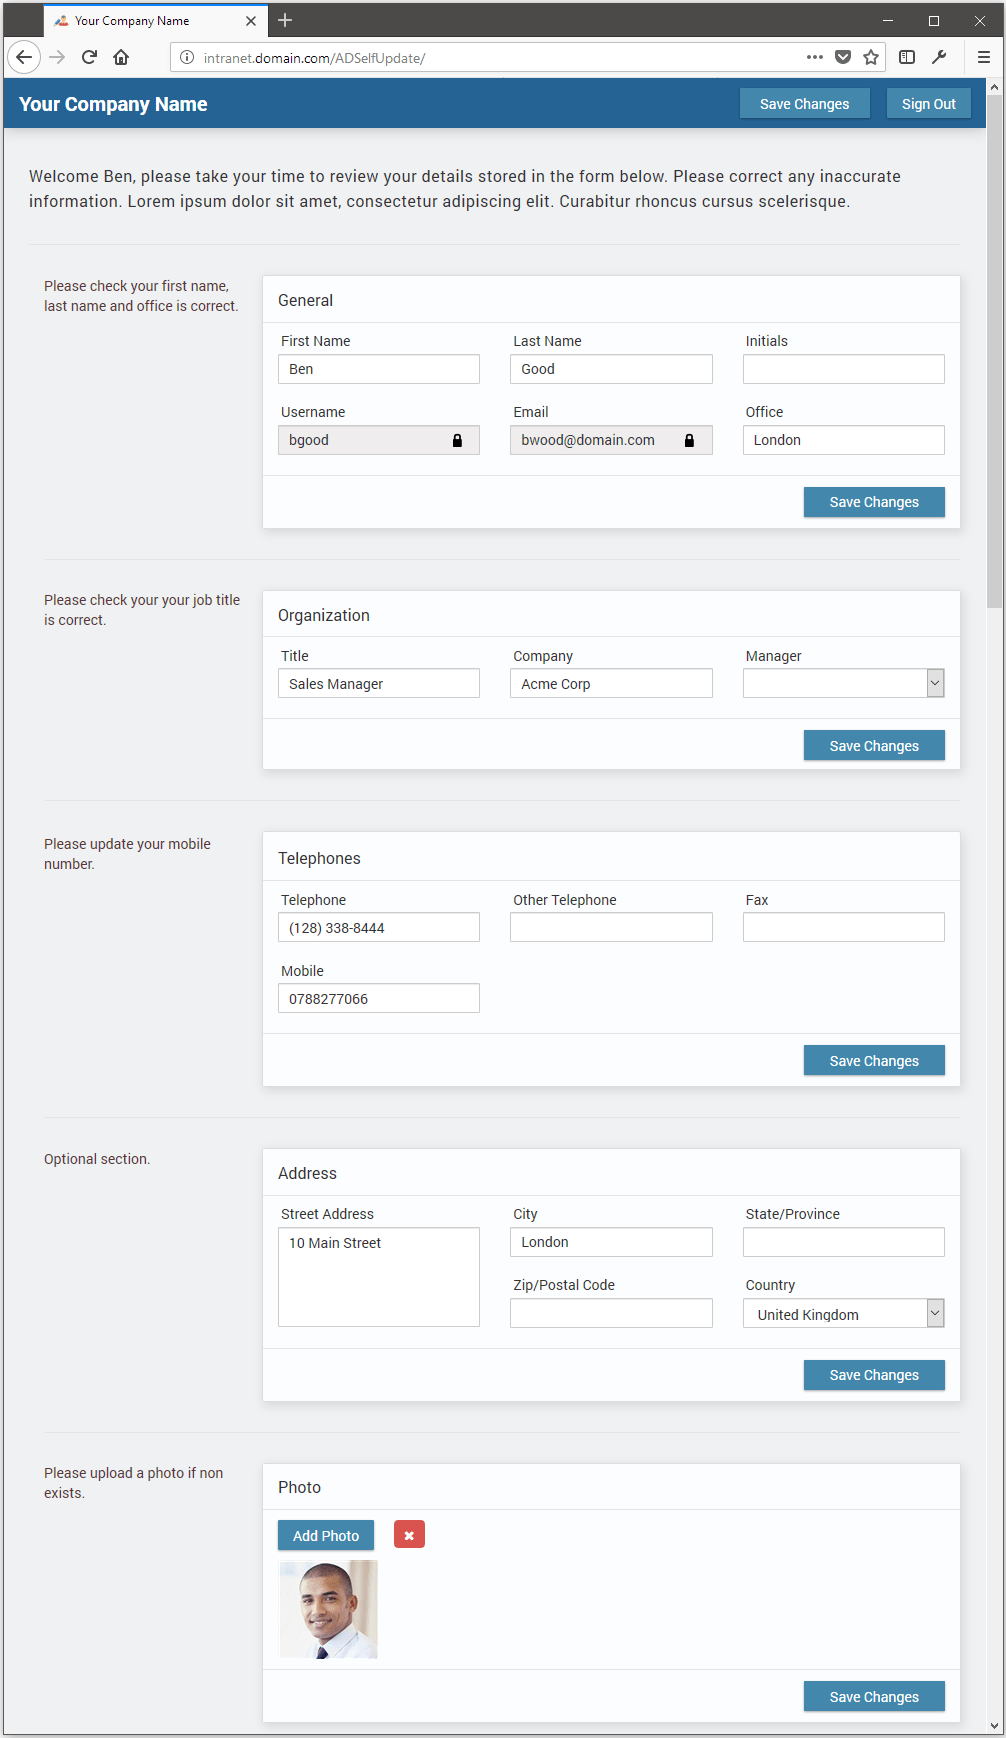Bookmark page with star icon
Image resolution: width=1006 pixels, height=1738 pixels.
click(x=871, y=57)
